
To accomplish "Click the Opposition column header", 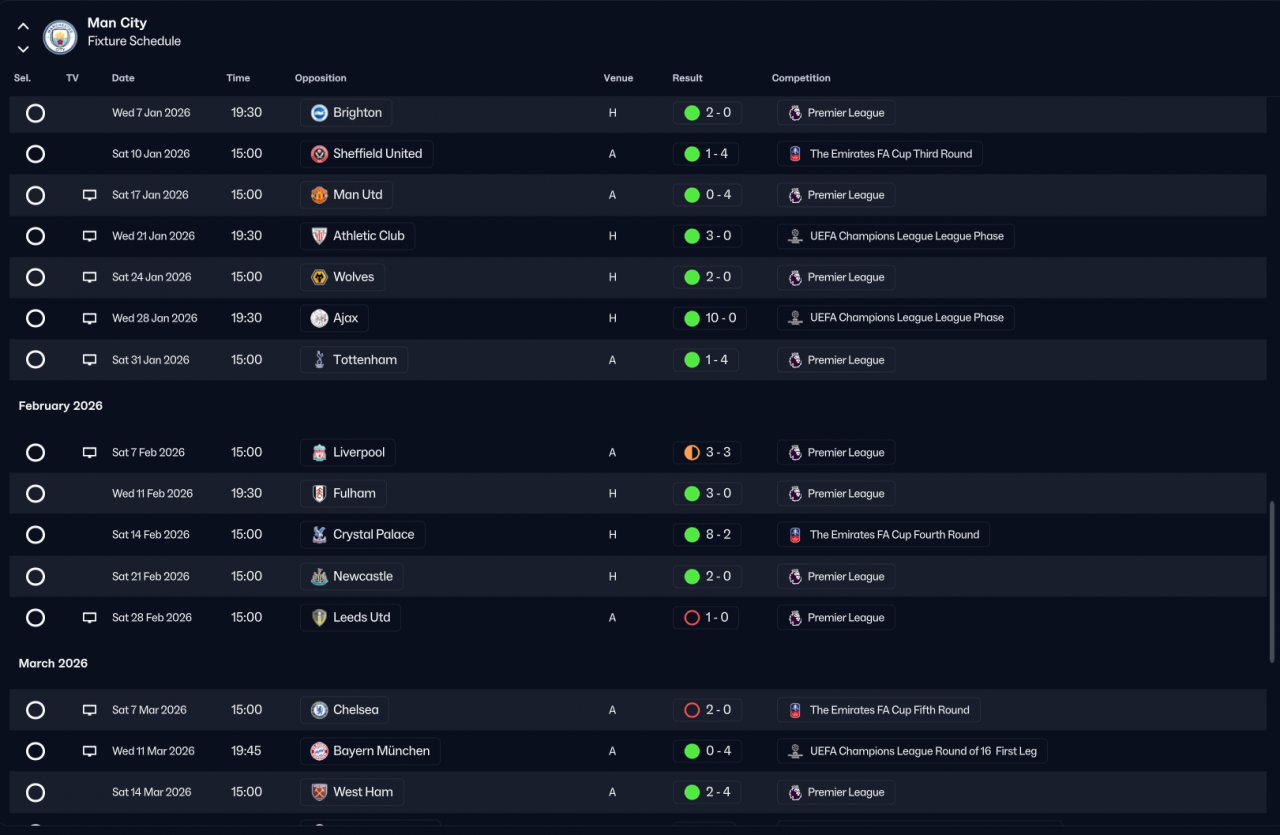I will pos(320,78).
